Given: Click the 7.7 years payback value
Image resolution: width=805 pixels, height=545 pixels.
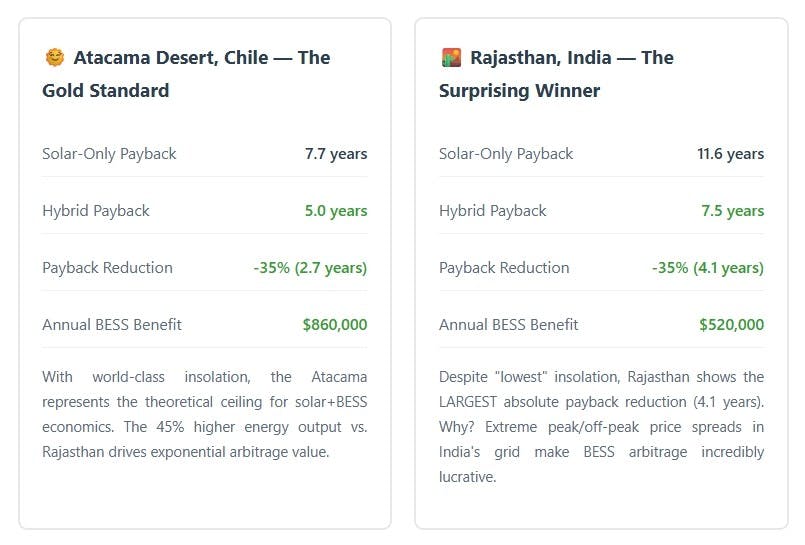Looking at the screenshot, I should pos(336,154).
